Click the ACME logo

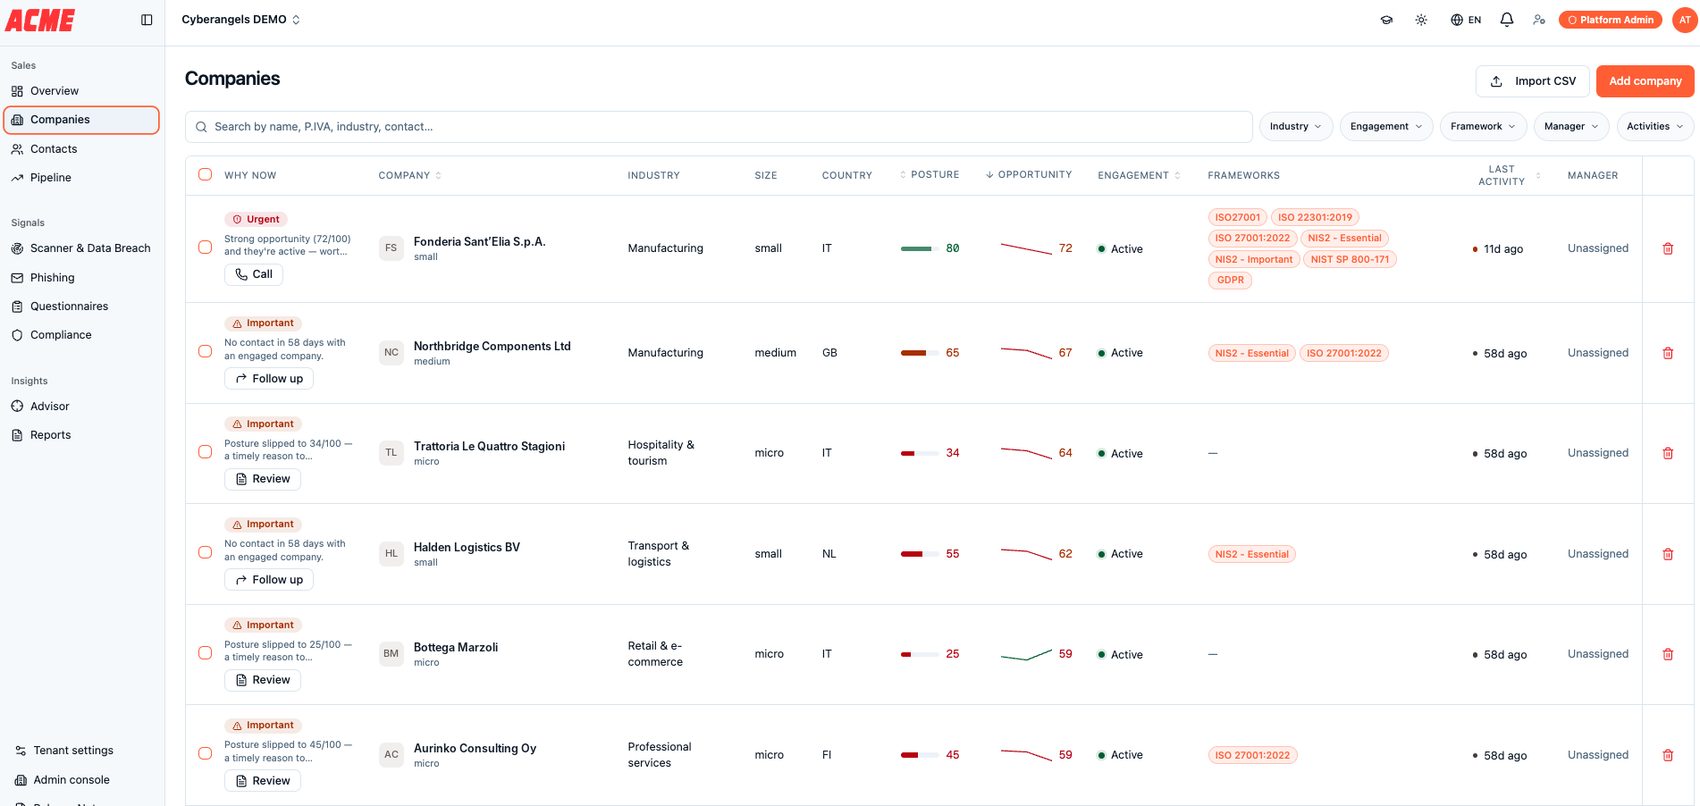[x=40, y=20]
